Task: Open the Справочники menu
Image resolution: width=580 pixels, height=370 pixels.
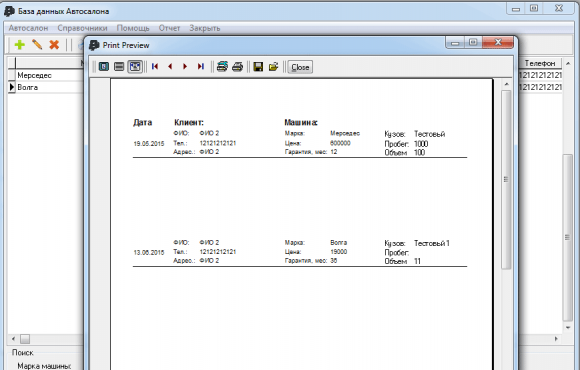Action: [x=82, y=28]
